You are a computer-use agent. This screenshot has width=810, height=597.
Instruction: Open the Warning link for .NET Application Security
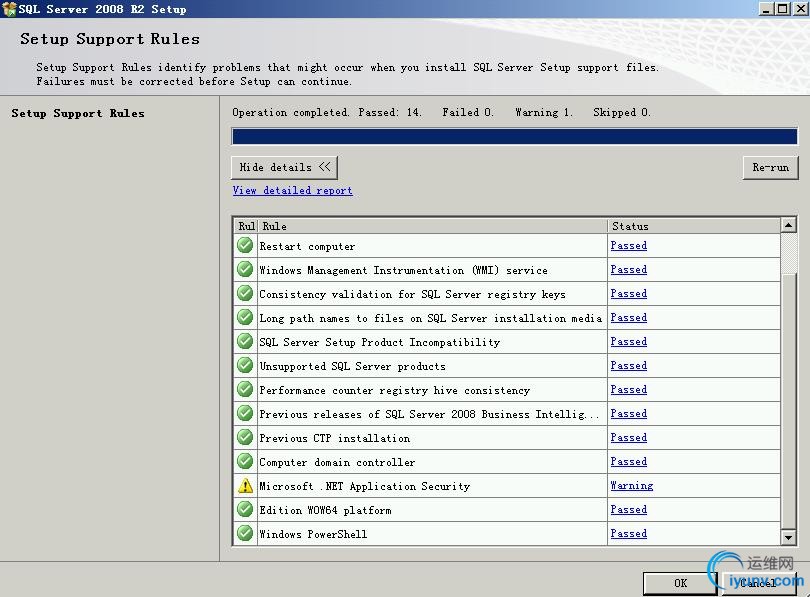coord(631,485)
